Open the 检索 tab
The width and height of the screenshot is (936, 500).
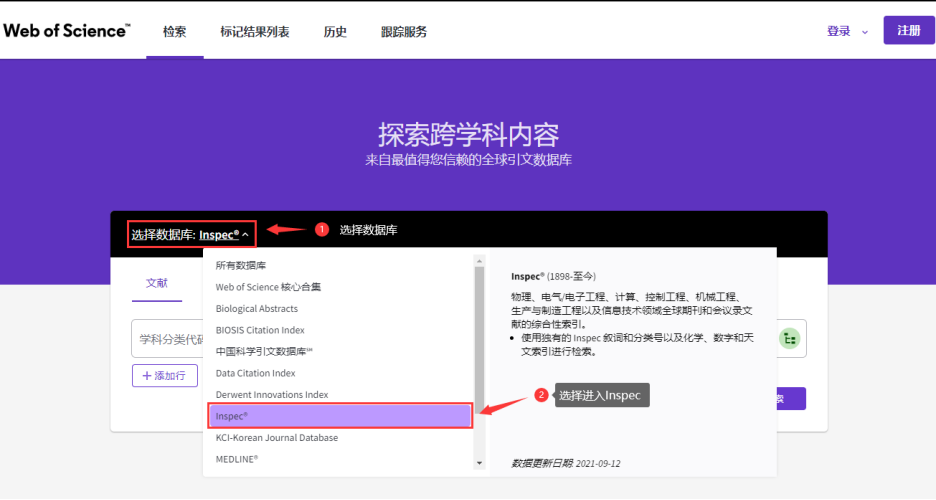(174, 32)
